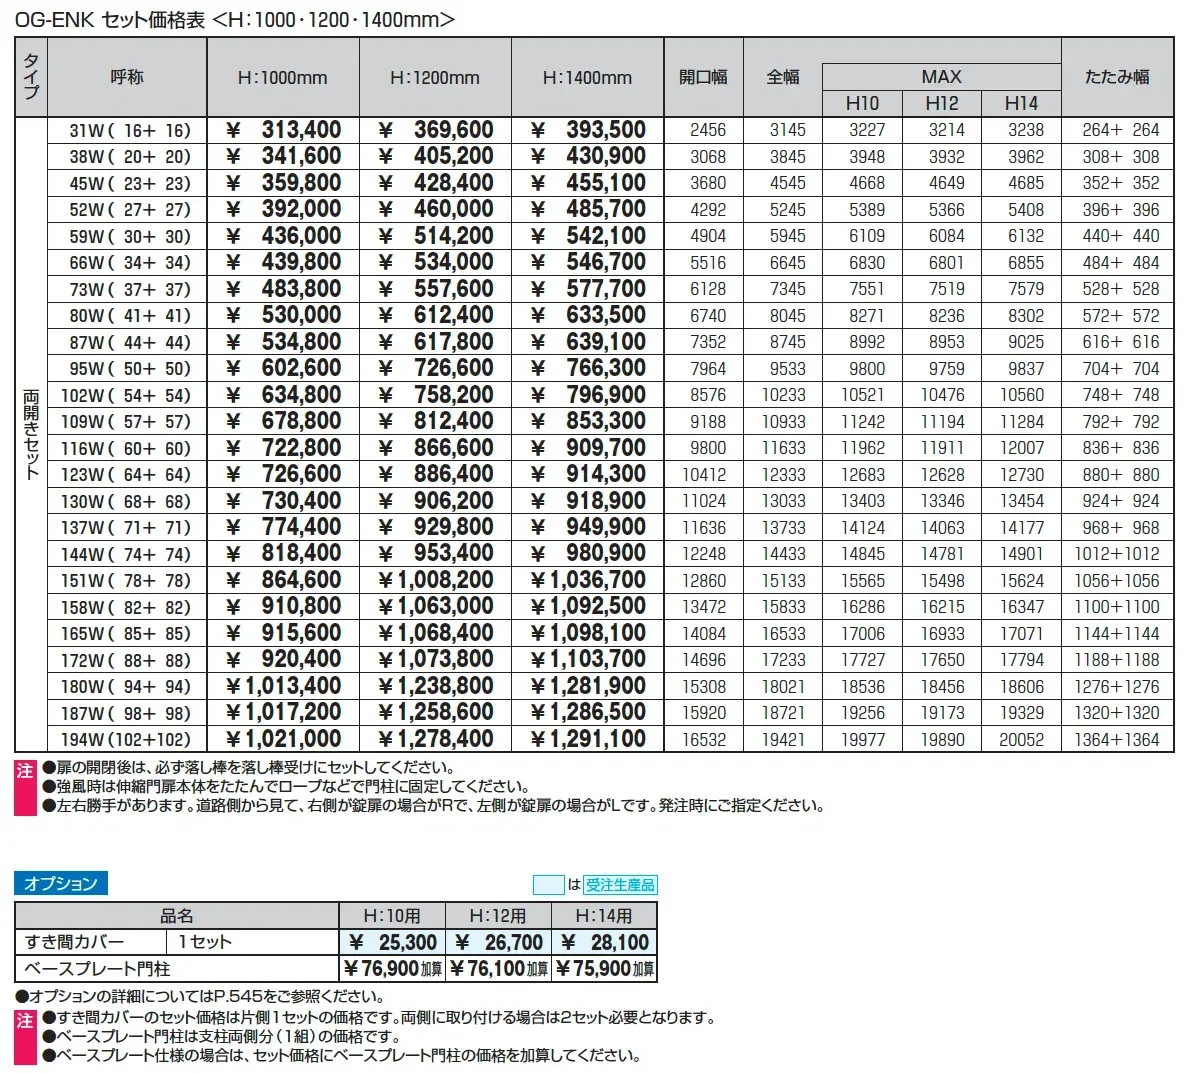Click opening width 7352 in 87W row

(708, 342)
